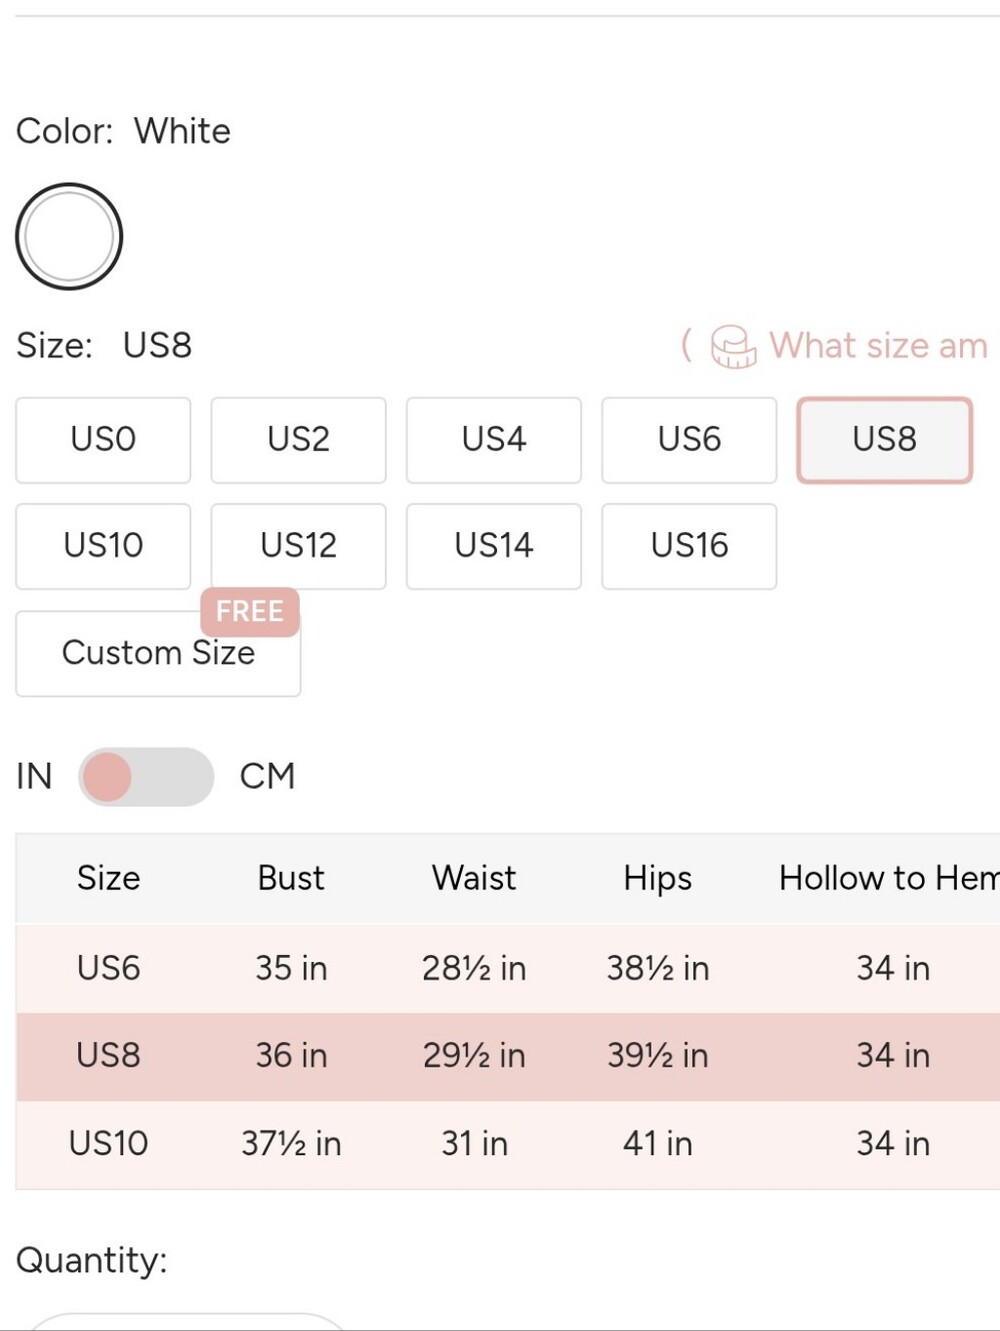
Task: Click the CM unit label
Action: pos(267,776)
